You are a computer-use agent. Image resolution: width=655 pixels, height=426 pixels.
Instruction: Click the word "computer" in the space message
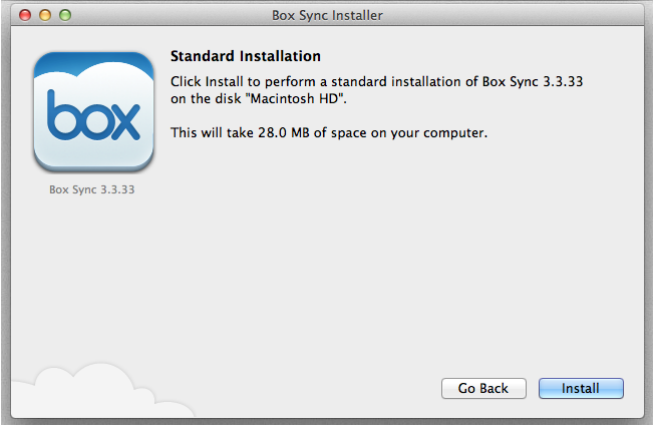point(453,133)
